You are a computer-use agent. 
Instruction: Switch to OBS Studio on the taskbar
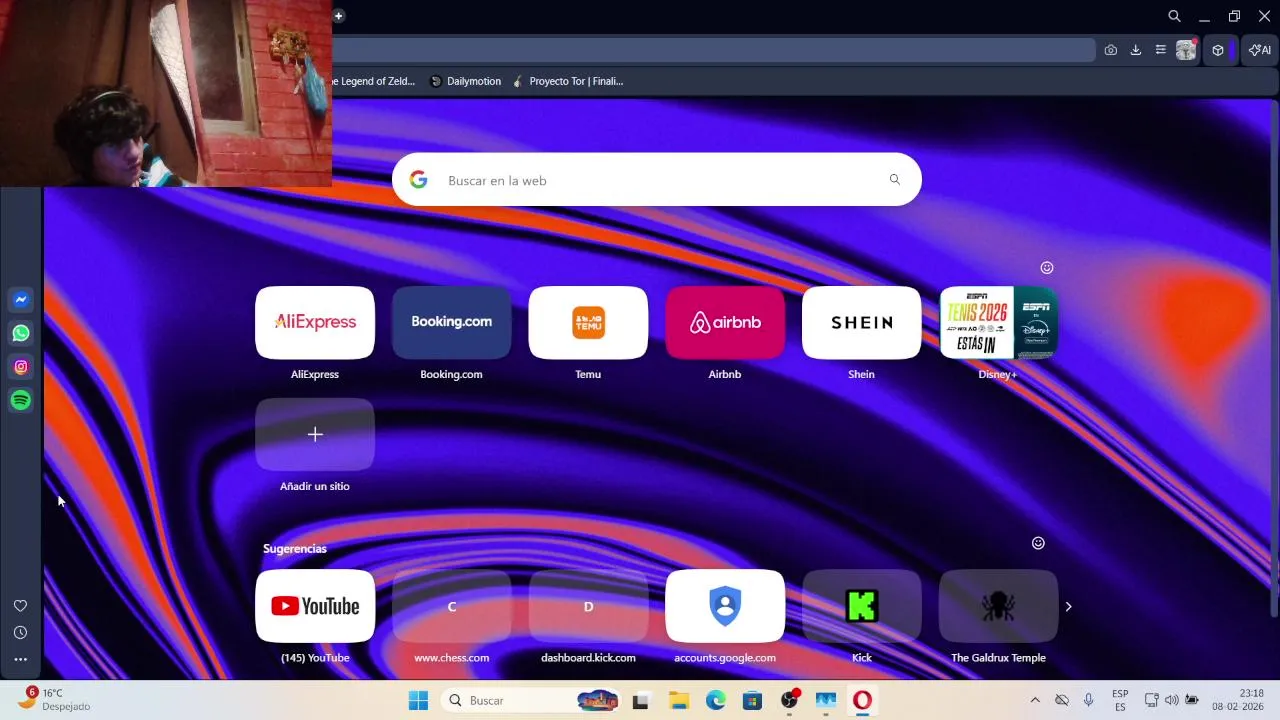(x=789, y=701)
